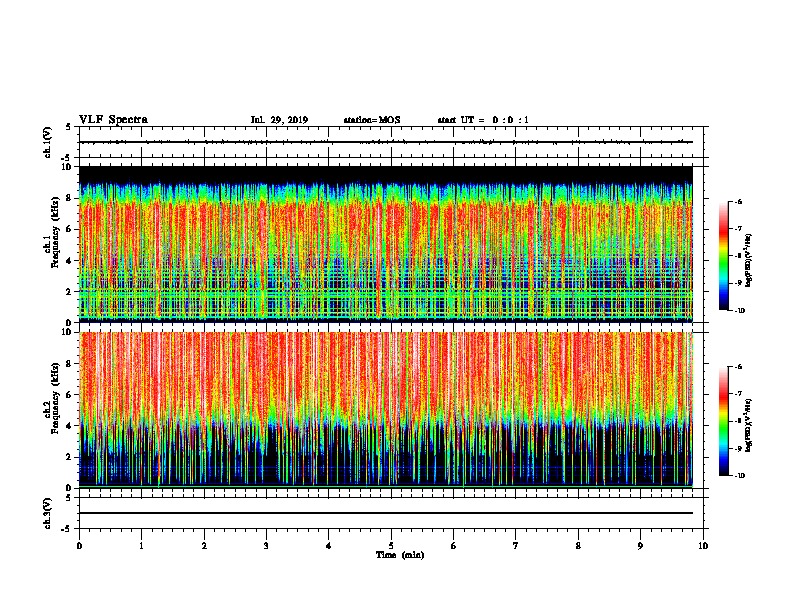Click the "-10" tick on ch.2 color bar
Viewport: 792px width, 612px height.
tap(739, 476)
